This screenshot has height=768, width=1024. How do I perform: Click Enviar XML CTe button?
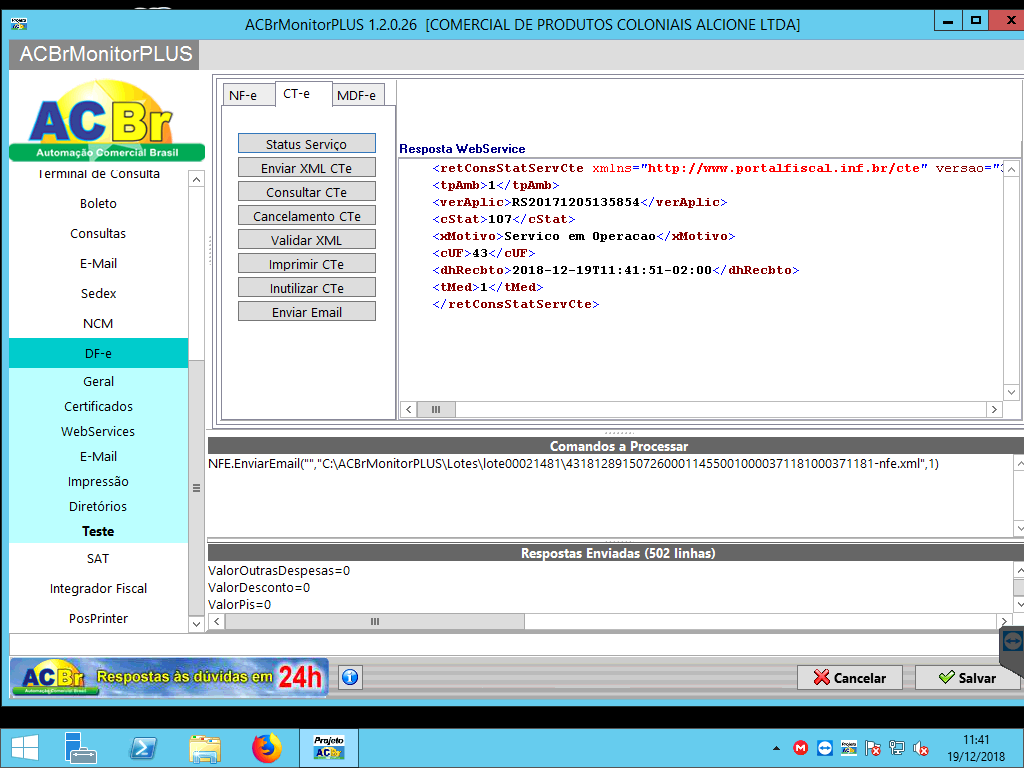click(x=307, y=168)
